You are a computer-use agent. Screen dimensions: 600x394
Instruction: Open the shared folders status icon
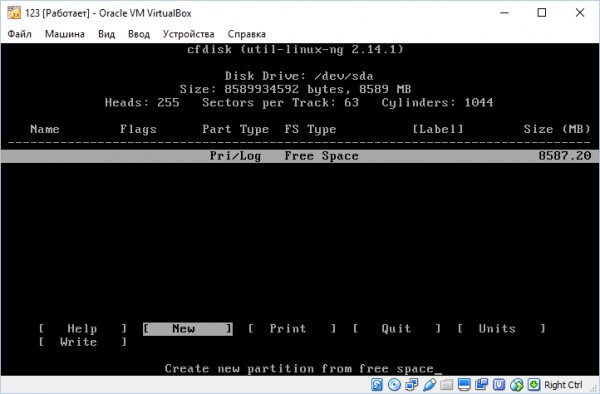click(x=447, y=384)
